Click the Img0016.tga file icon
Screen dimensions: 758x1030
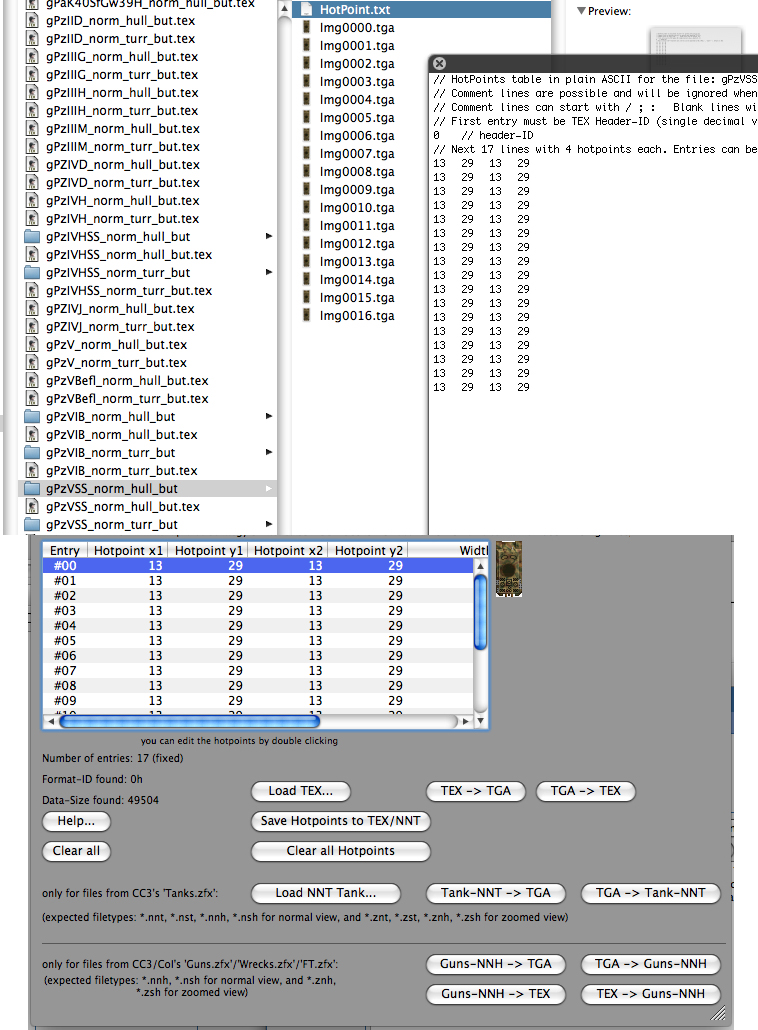point(306,315)
